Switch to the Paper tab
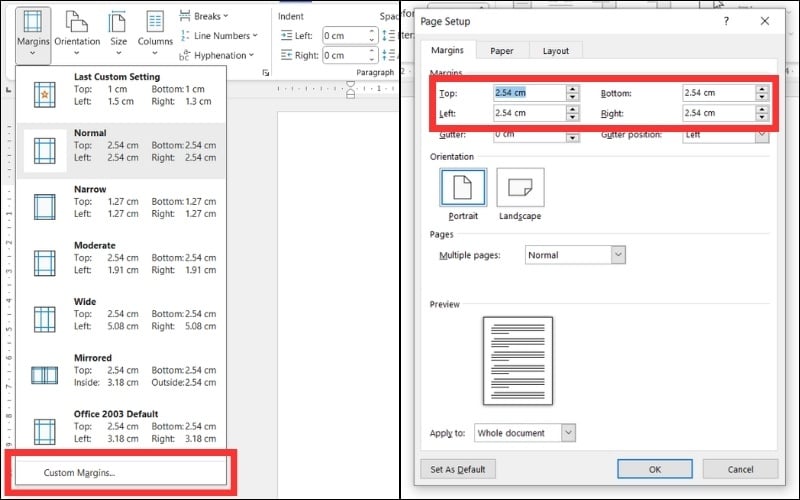 502,51
